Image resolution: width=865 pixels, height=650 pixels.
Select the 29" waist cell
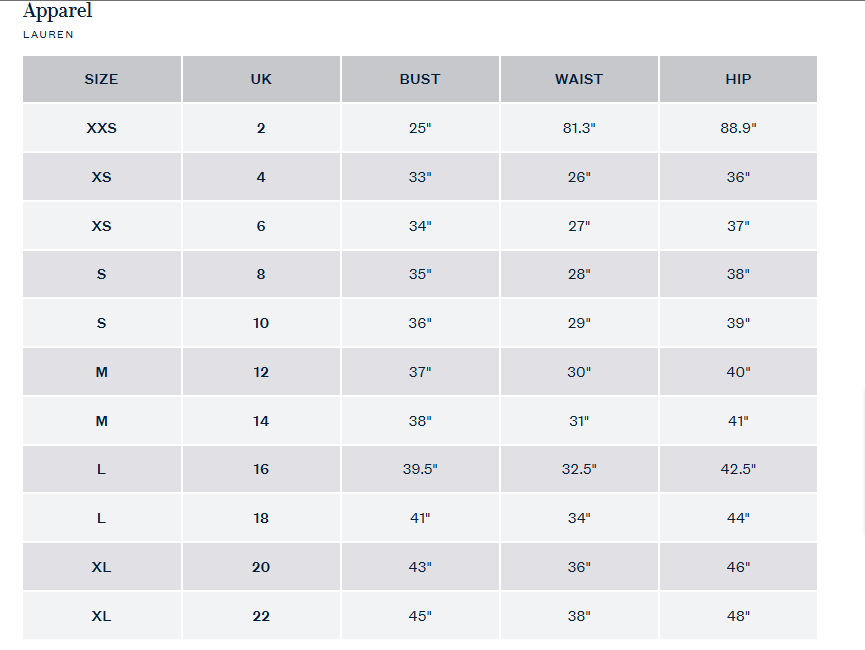(579, 323)
